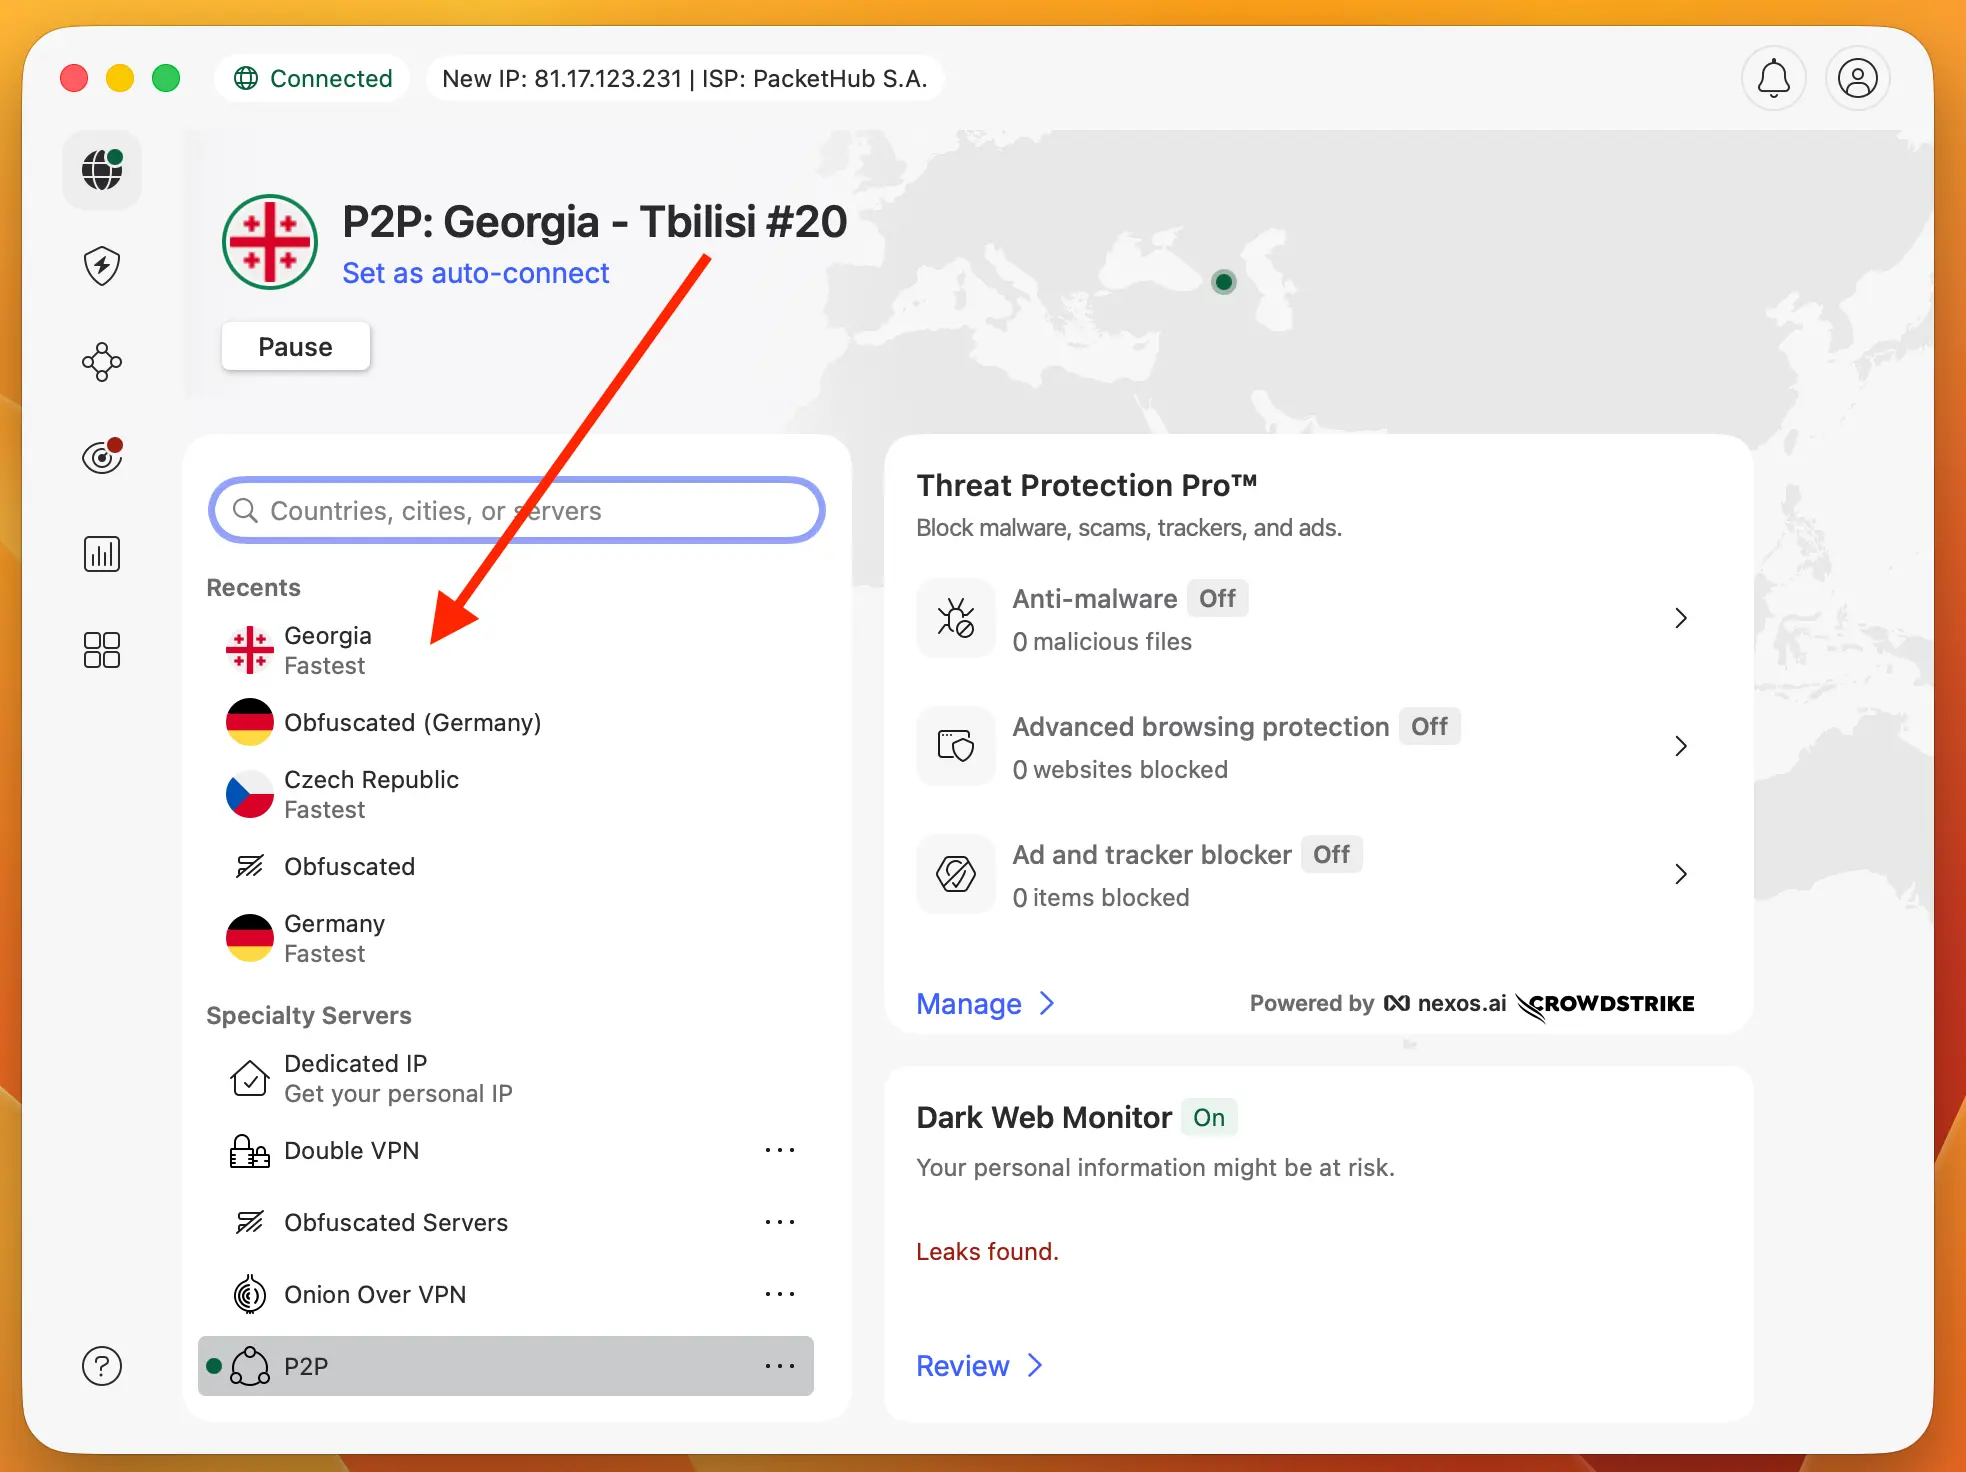The width and height of the screenshot is (1966, 1472).
Task: Open Meshnet from the sidebar
Action: pyautogui.click(x=101, y=362)
